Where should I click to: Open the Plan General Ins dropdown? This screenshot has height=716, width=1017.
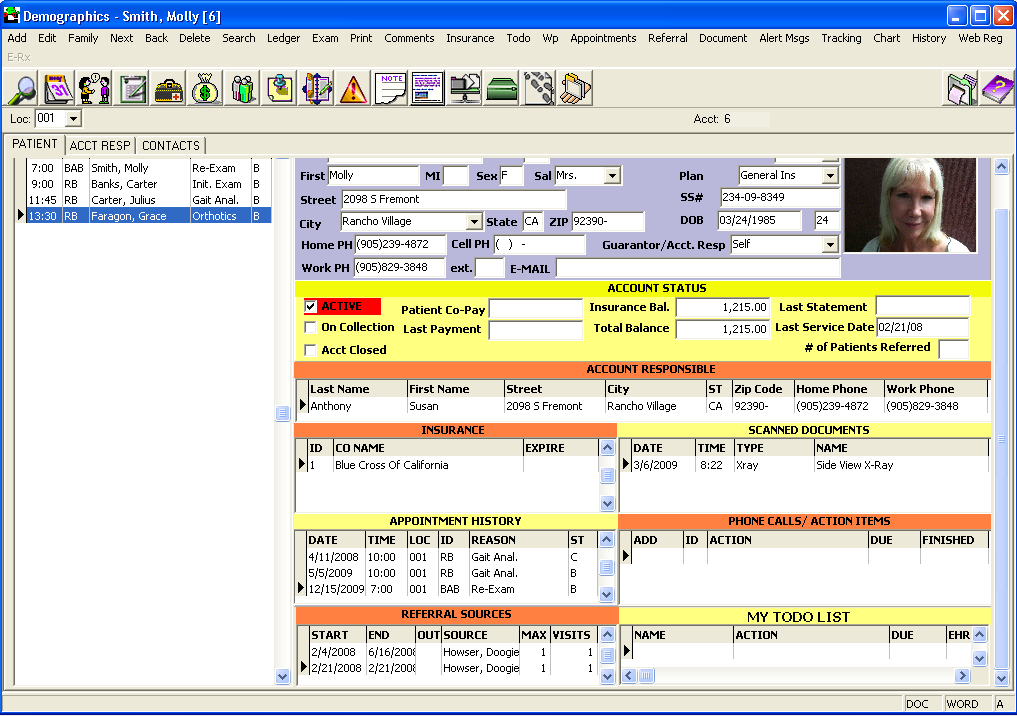pos(830,176)
